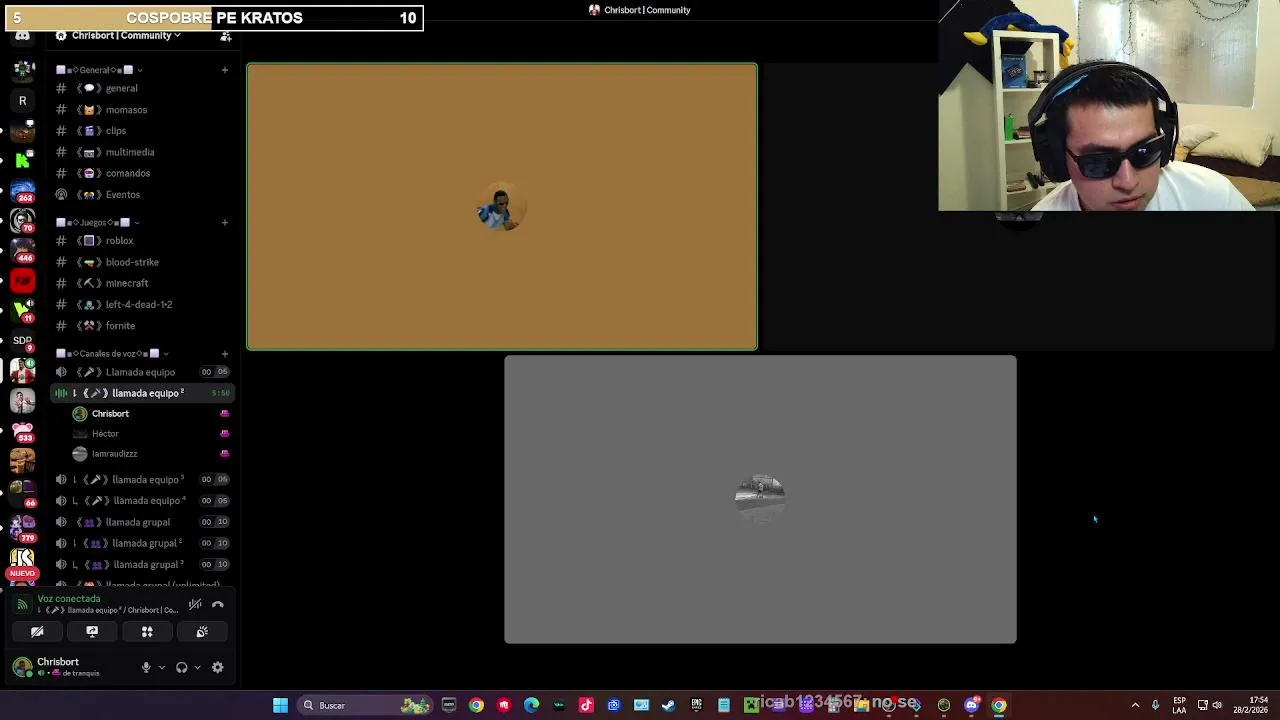Open the roblox channel
This screenshot has width=1280, height=720.
point(143,241)
